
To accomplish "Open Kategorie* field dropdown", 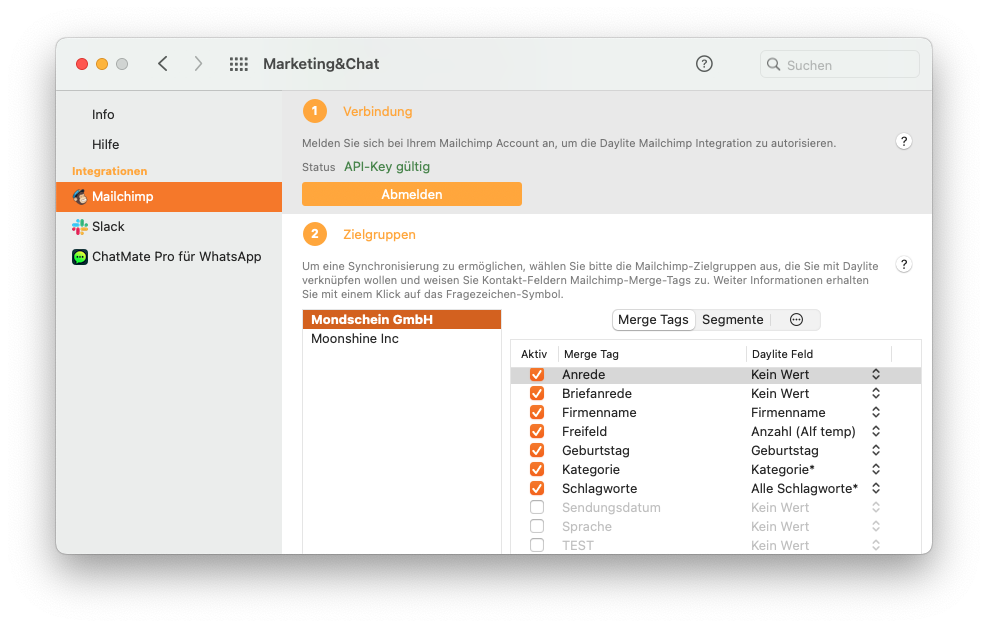I will [x=876, y=469].
